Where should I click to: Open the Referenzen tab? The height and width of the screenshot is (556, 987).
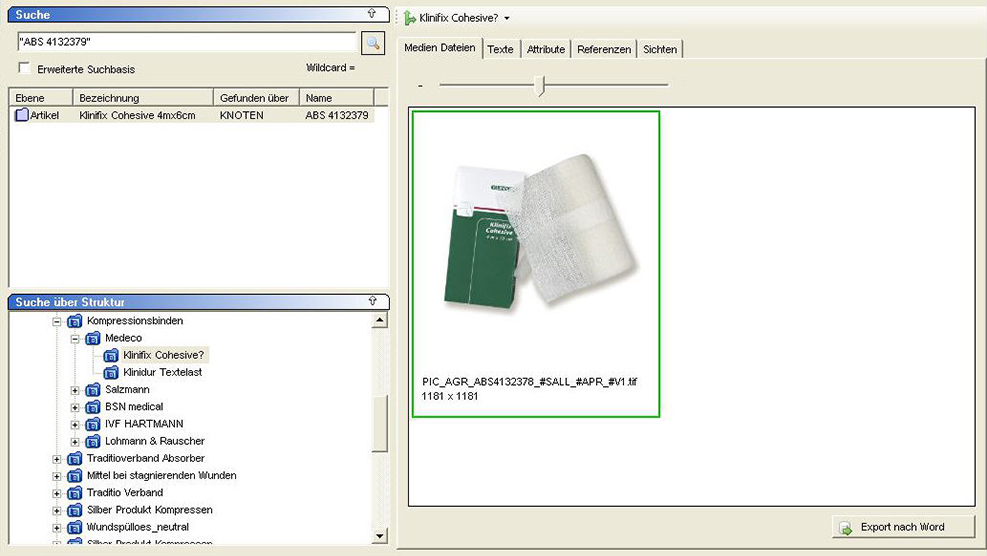[604, 49]
